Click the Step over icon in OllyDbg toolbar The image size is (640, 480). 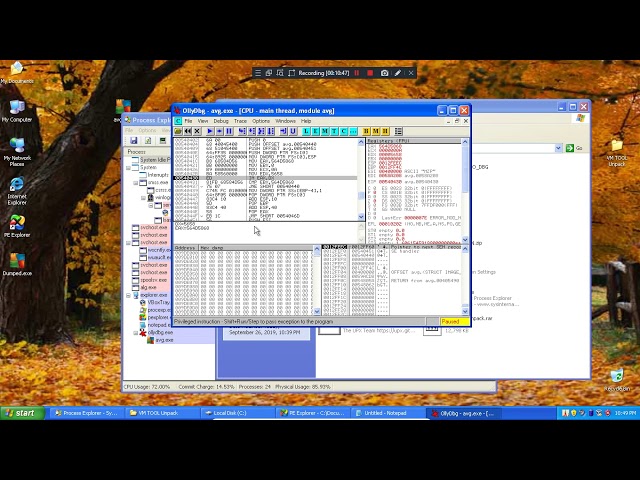(x=251, y=131)
